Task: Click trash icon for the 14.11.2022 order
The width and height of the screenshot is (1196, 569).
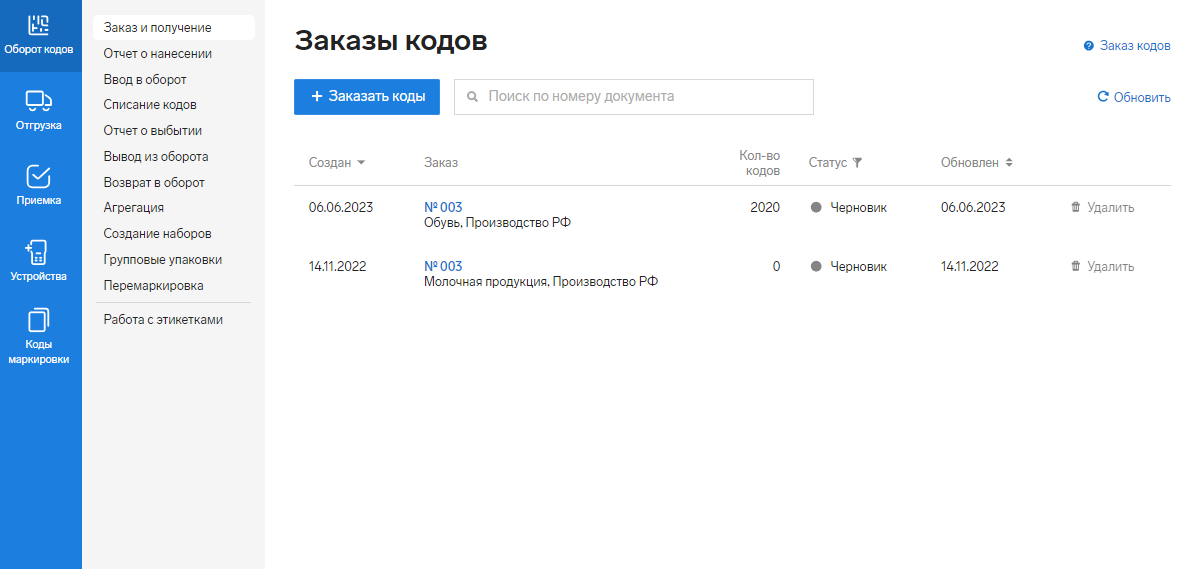Action: click(1075, 266)
